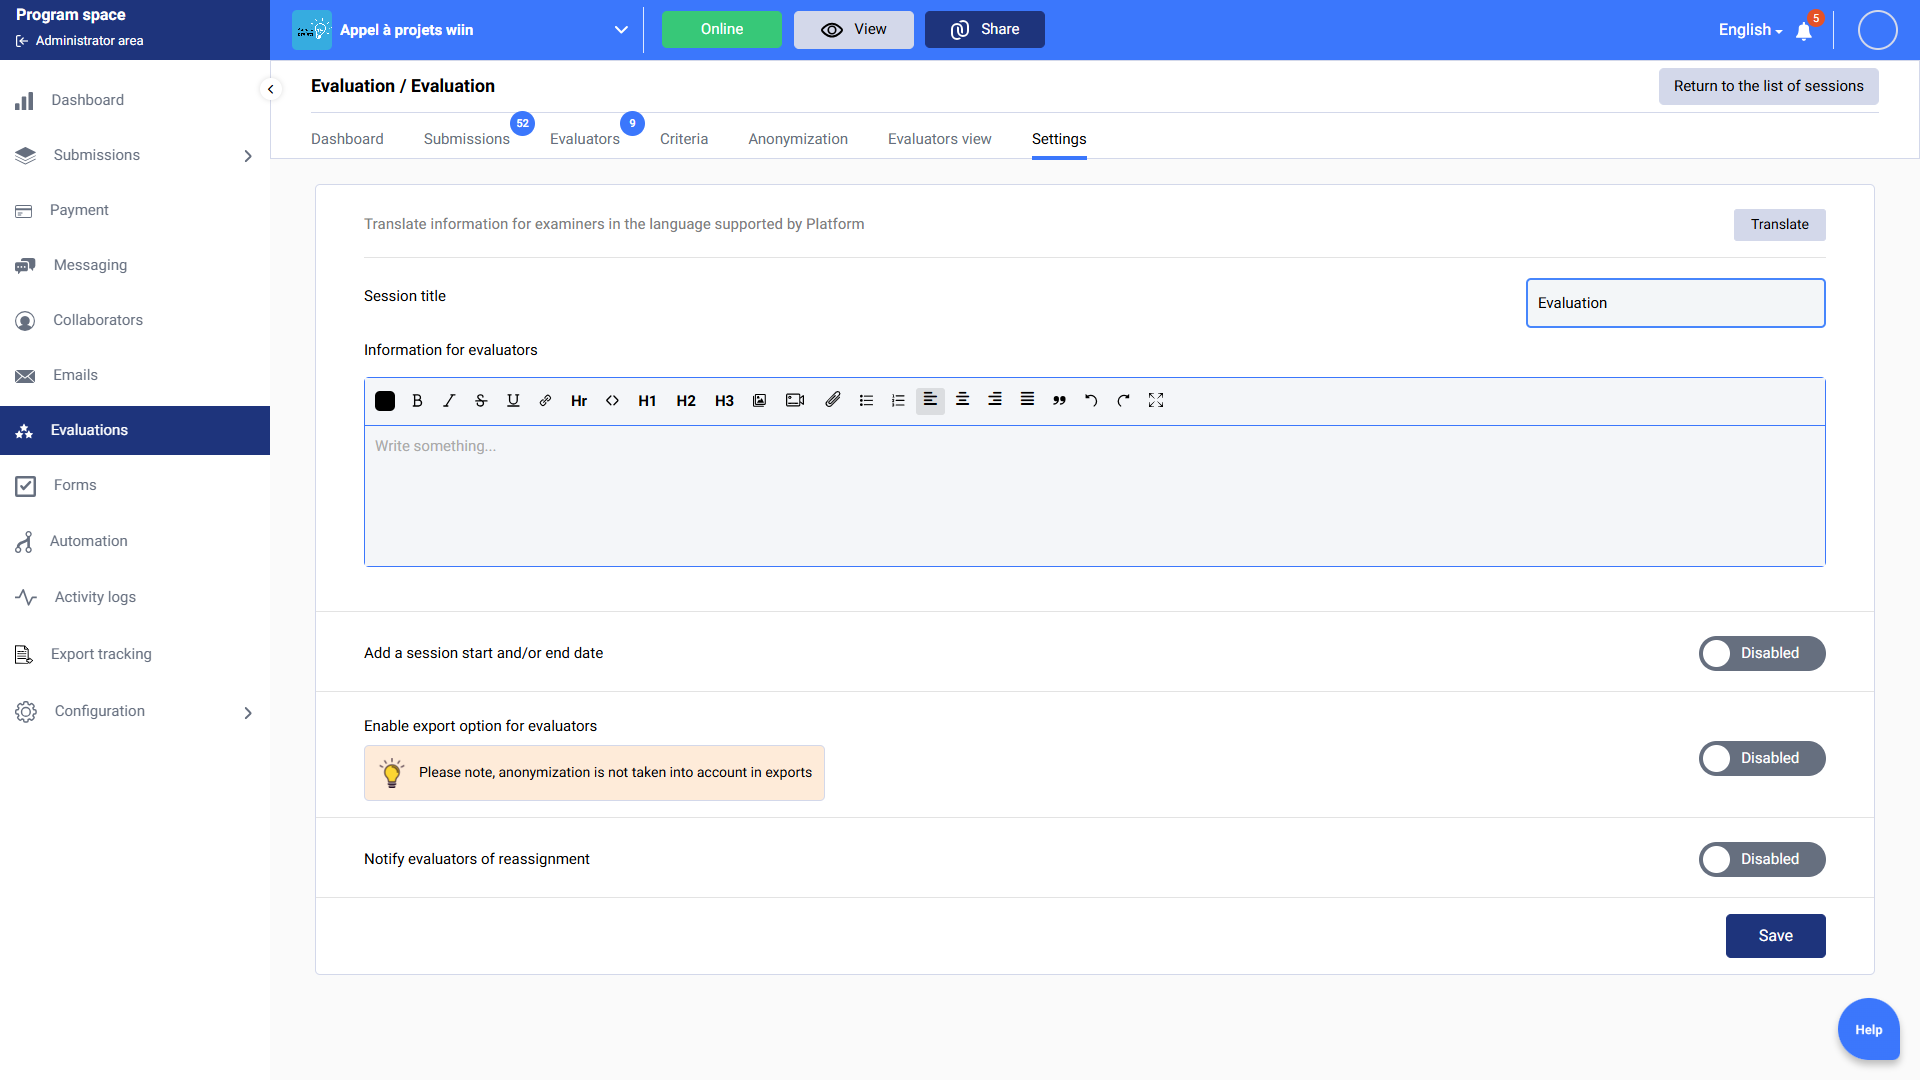This screenshot has width=1920, height=1080.
Task: Open the English language dropdown
Action: [x=1750, y=30]
